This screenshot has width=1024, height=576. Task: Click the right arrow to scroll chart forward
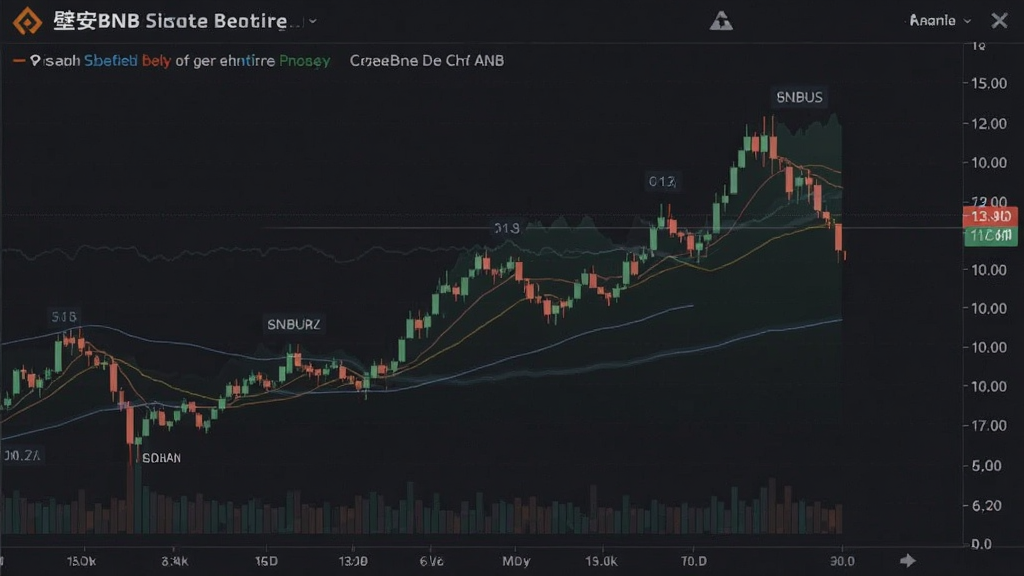pos(908,560)
